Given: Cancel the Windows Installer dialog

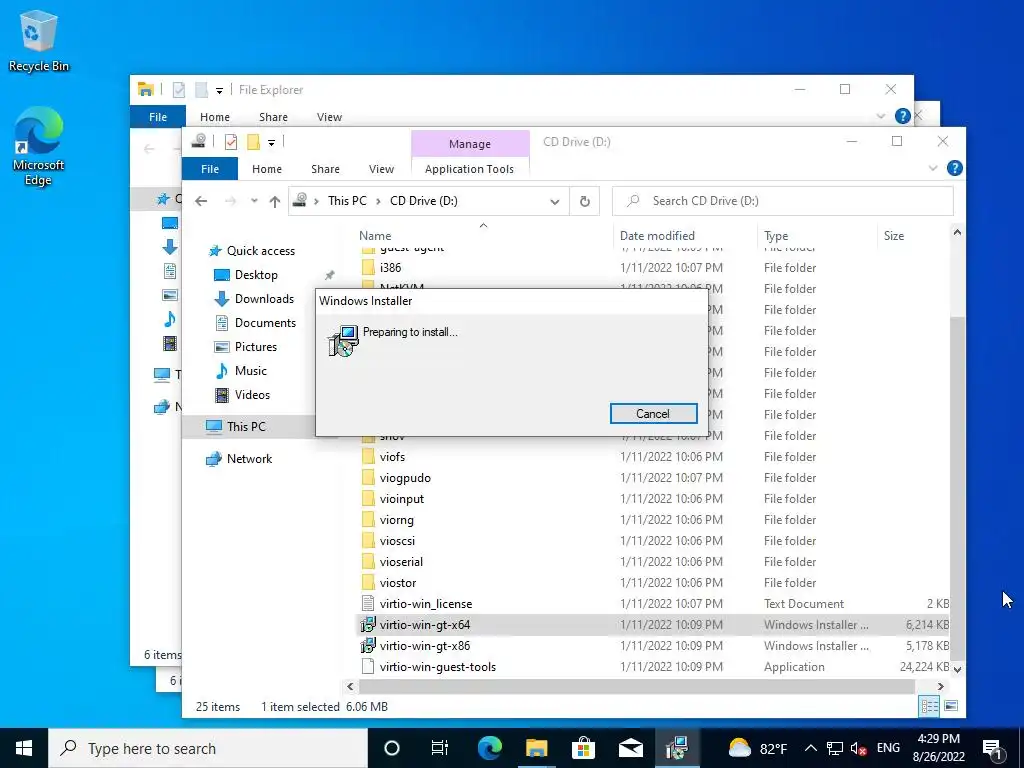Looking at the screenshot, I should [x=653, y=413].
